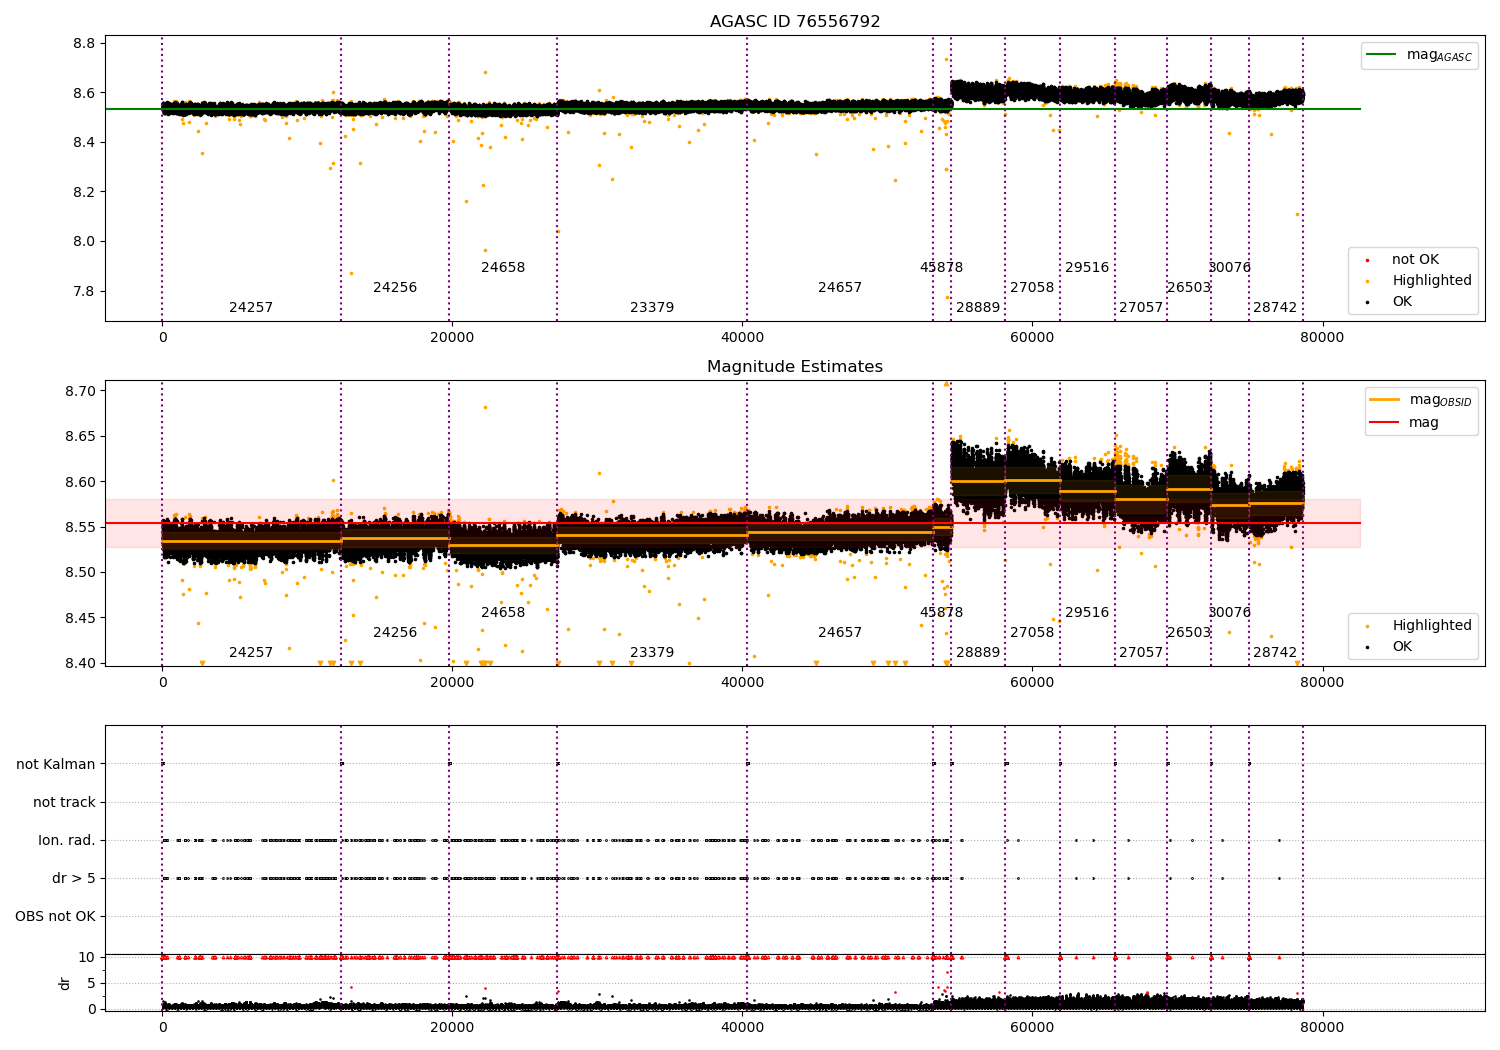Click the 10 tick on the dr axis
The image size is (1500, 1050).
tap(87, 957)
